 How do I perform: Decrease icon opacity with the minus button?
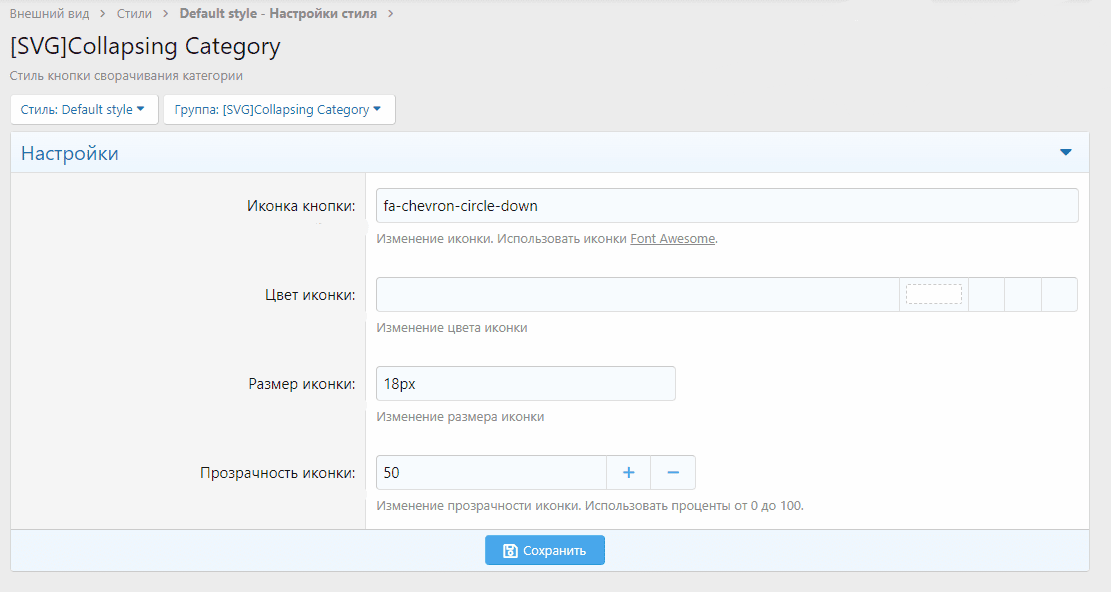tap(673, 472)
